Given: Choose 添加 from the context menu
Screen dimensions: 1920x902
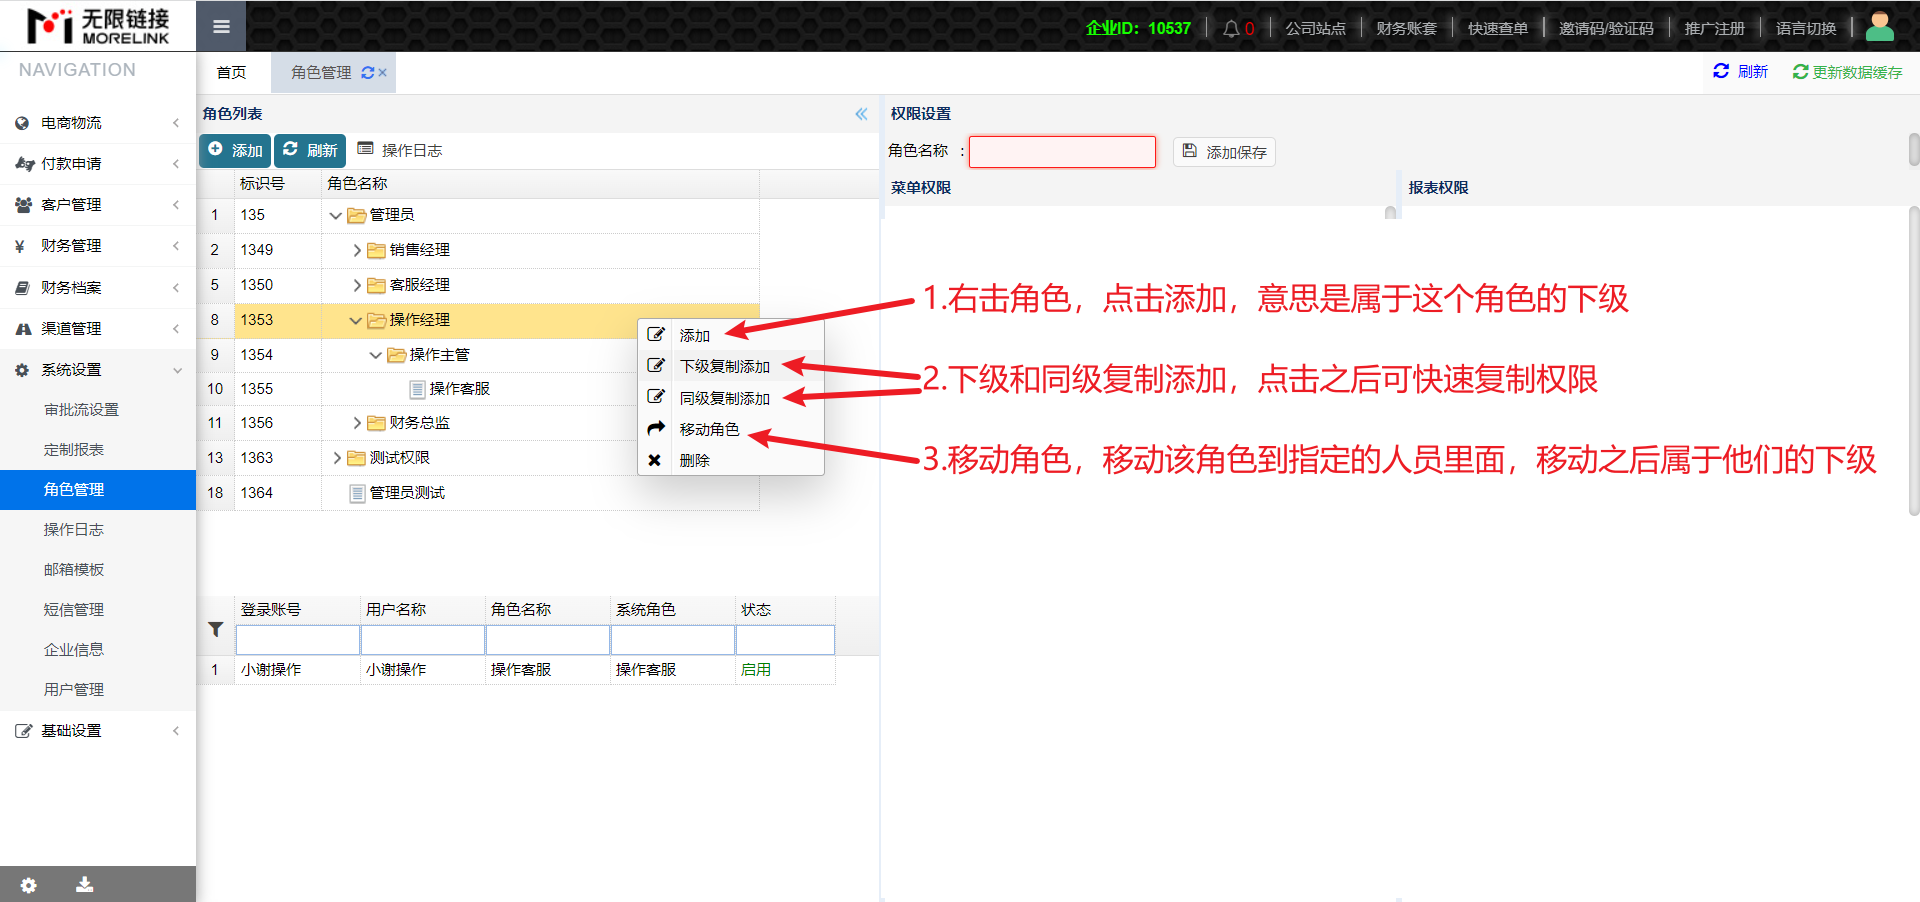Looking at the screenshot, I should pyautogui.click(x=731, y=335).
